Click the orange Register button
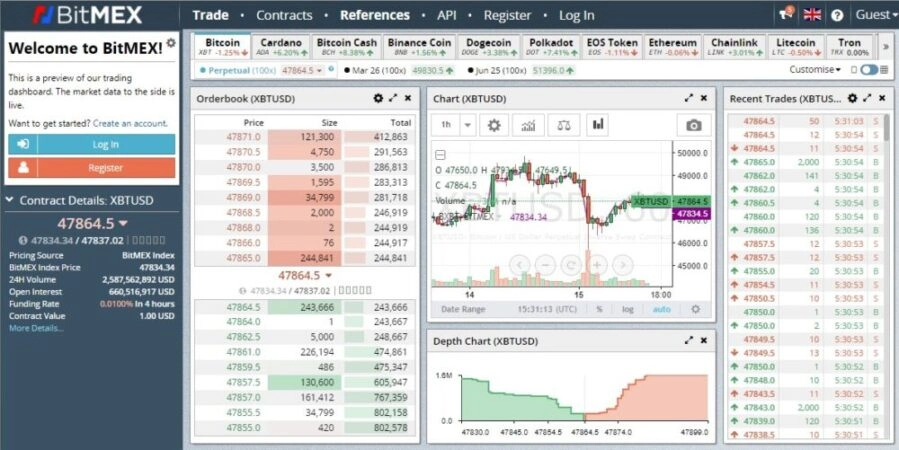899x450 pixels. pos(92,168)
